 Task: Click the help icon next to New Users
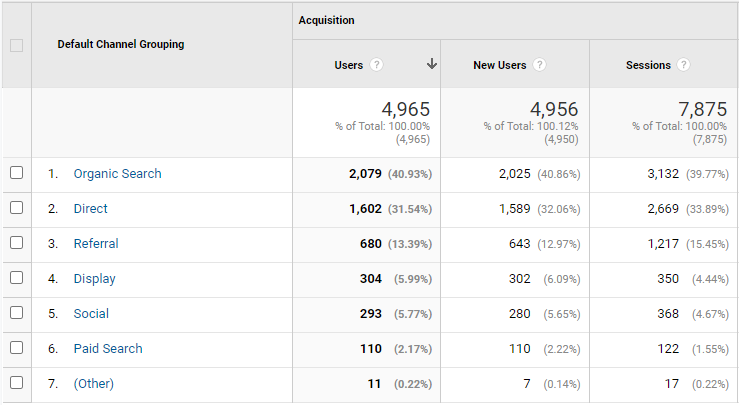pyautogui.click(x=539, y=65)
